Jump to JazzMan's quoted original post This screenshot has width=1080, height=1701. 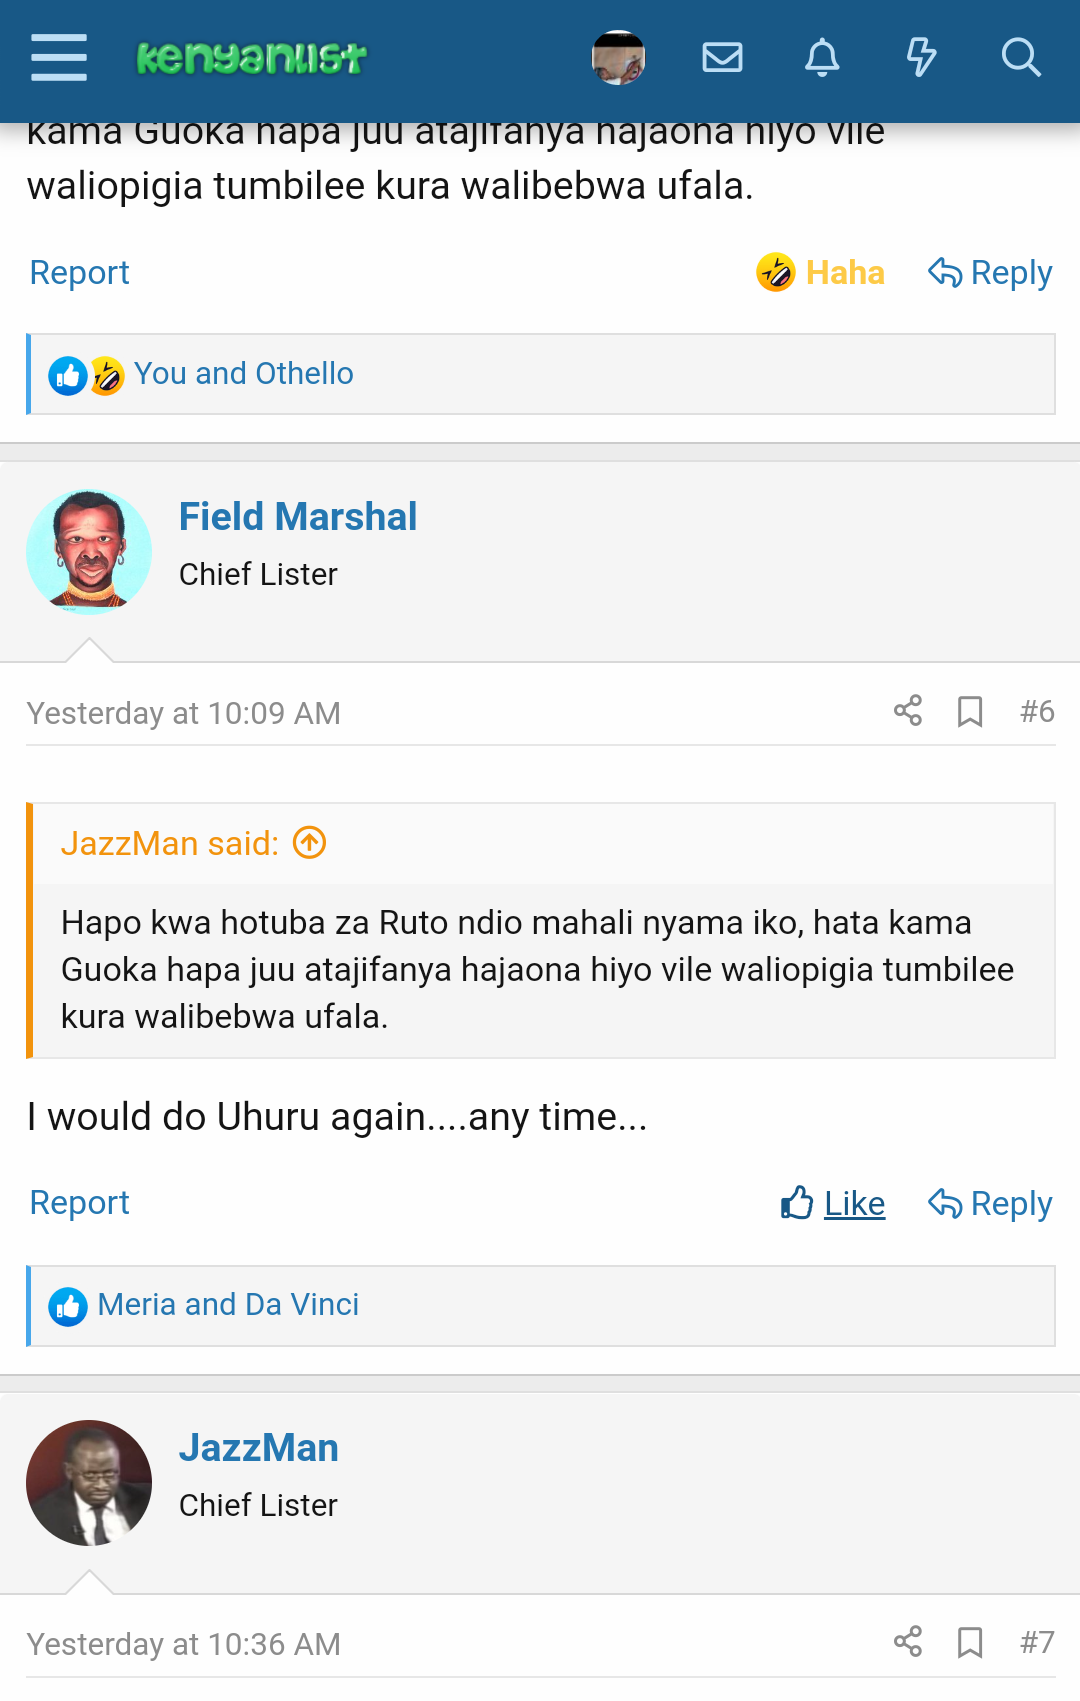click(310, 843)
